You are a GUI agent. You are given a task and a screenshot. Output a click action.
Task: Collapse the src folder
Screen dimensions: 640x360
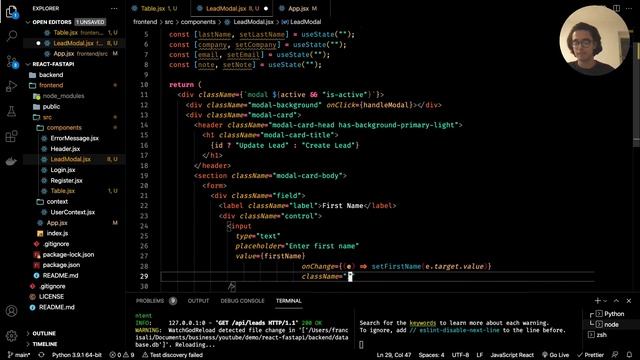click(47, 117)
